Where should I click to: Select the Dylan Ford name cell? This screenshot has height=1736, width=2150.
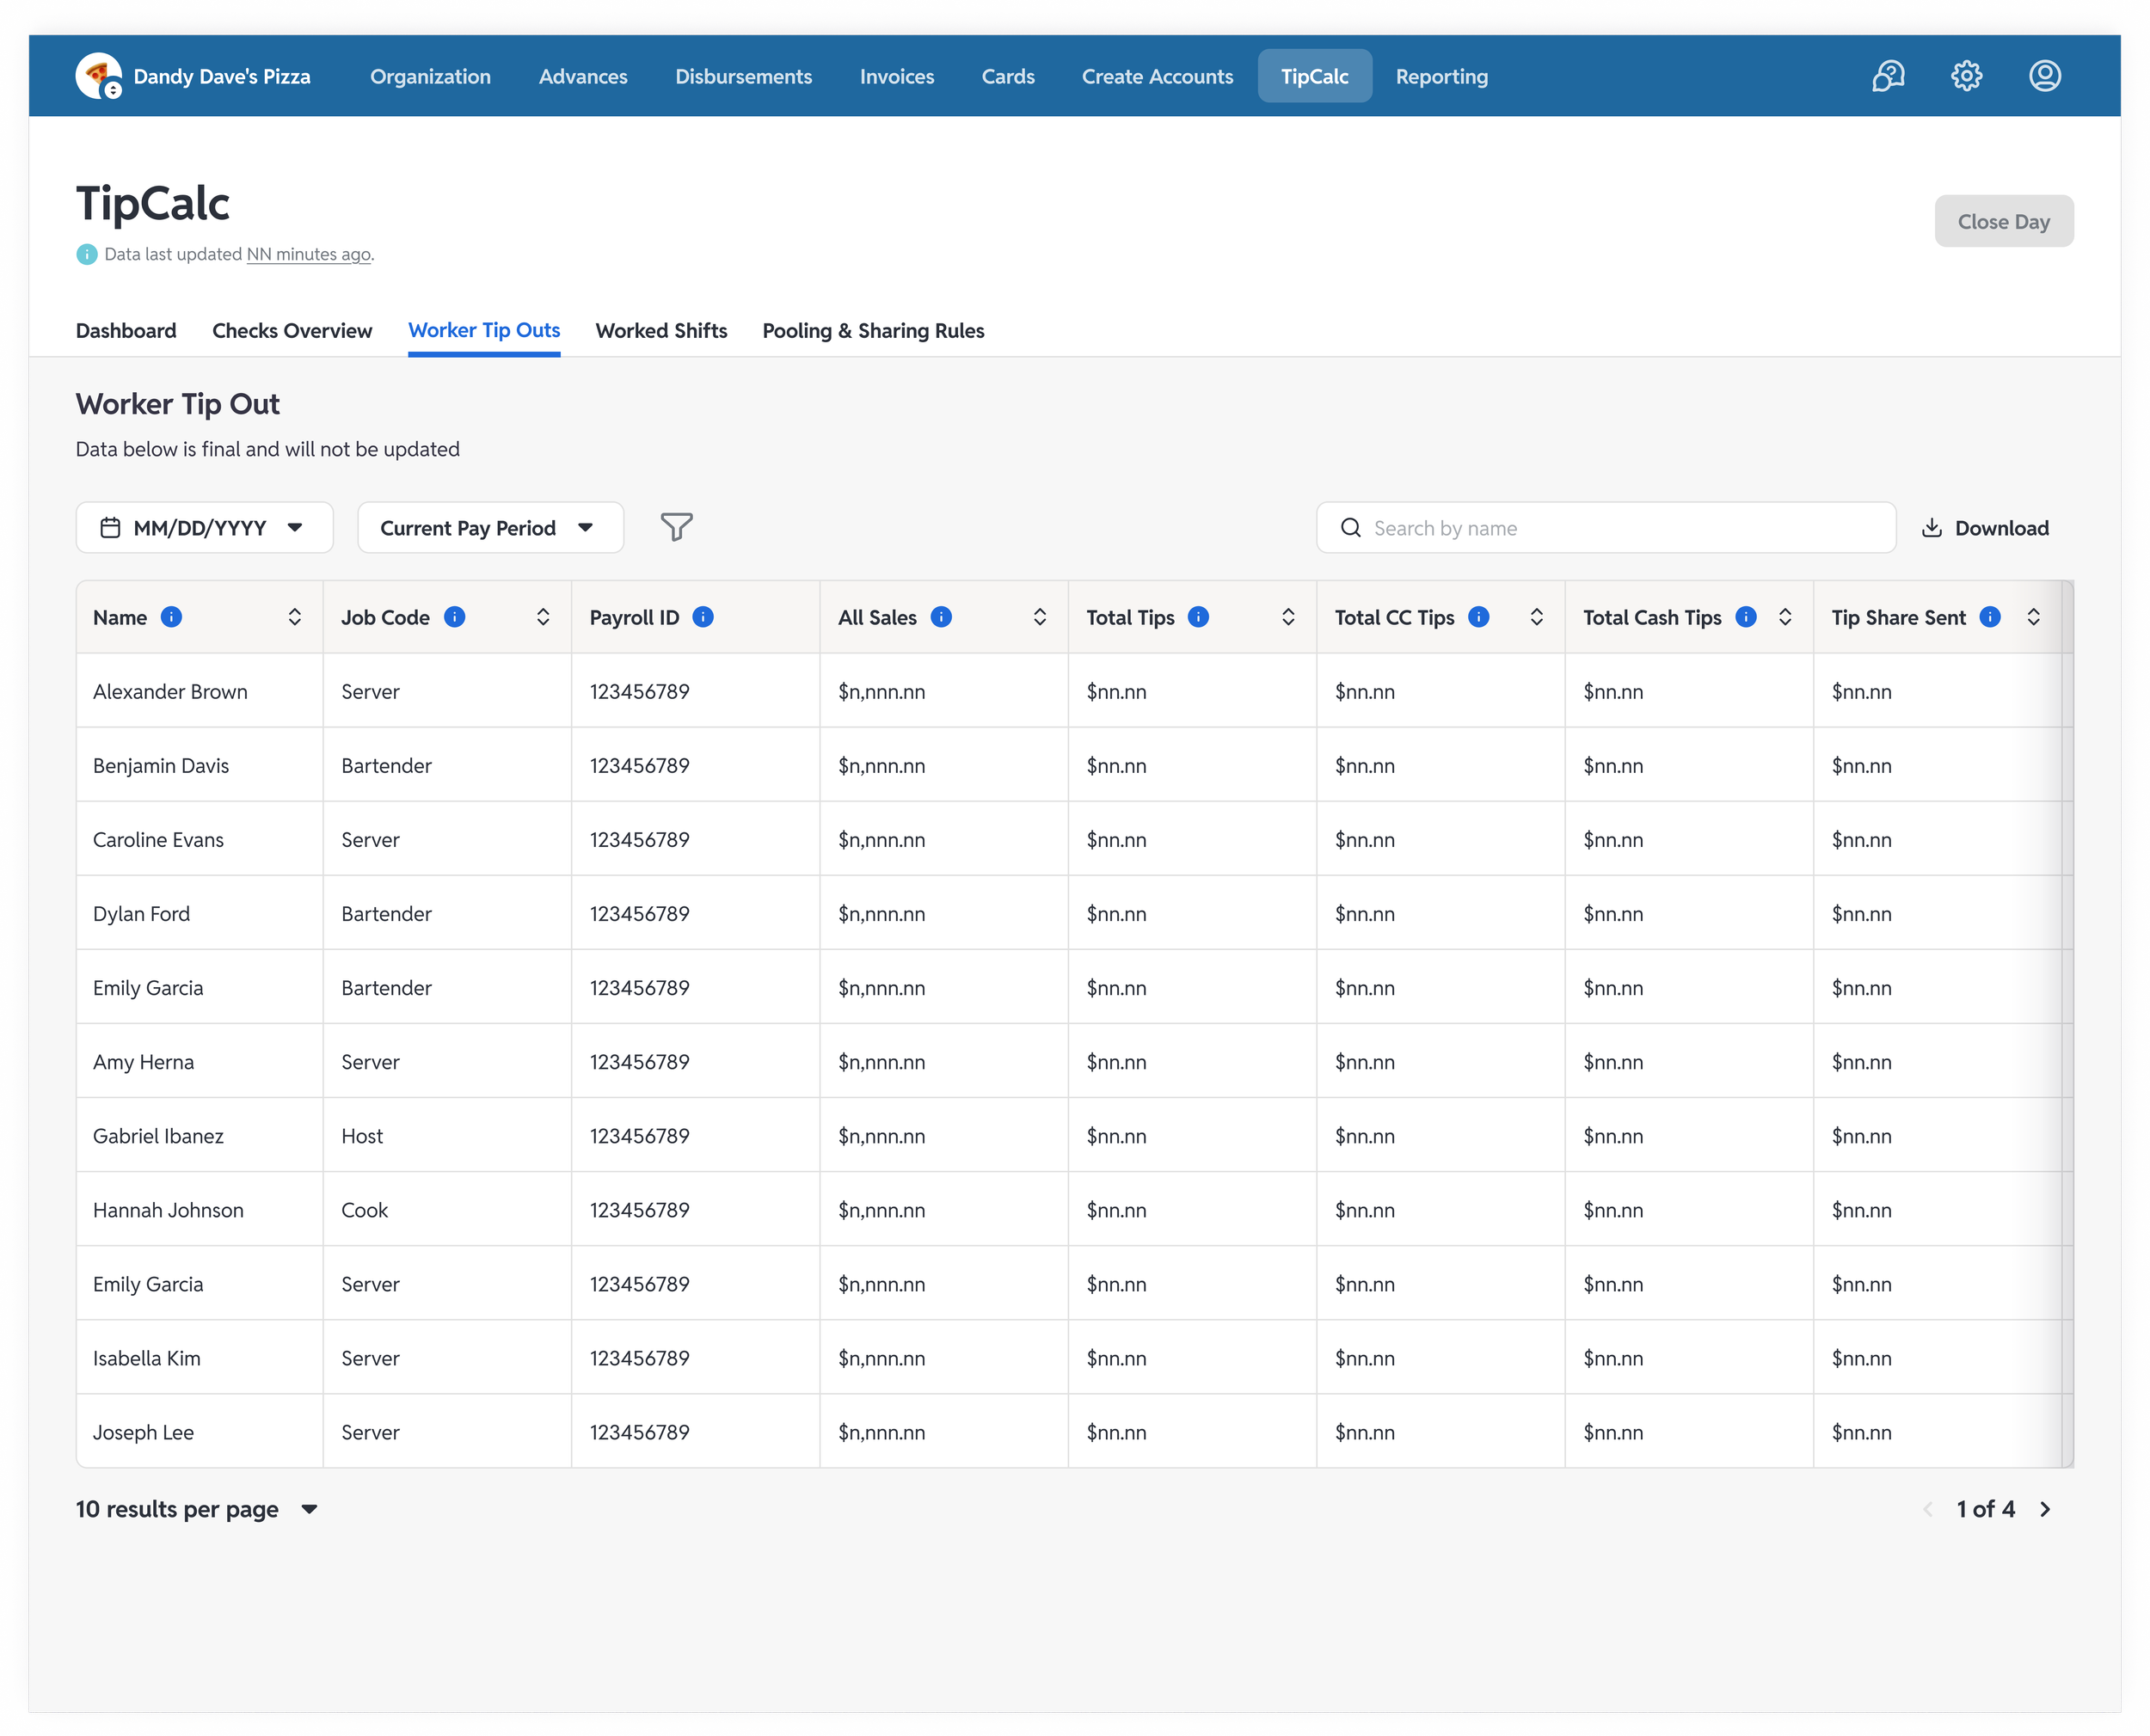[200, 913]
